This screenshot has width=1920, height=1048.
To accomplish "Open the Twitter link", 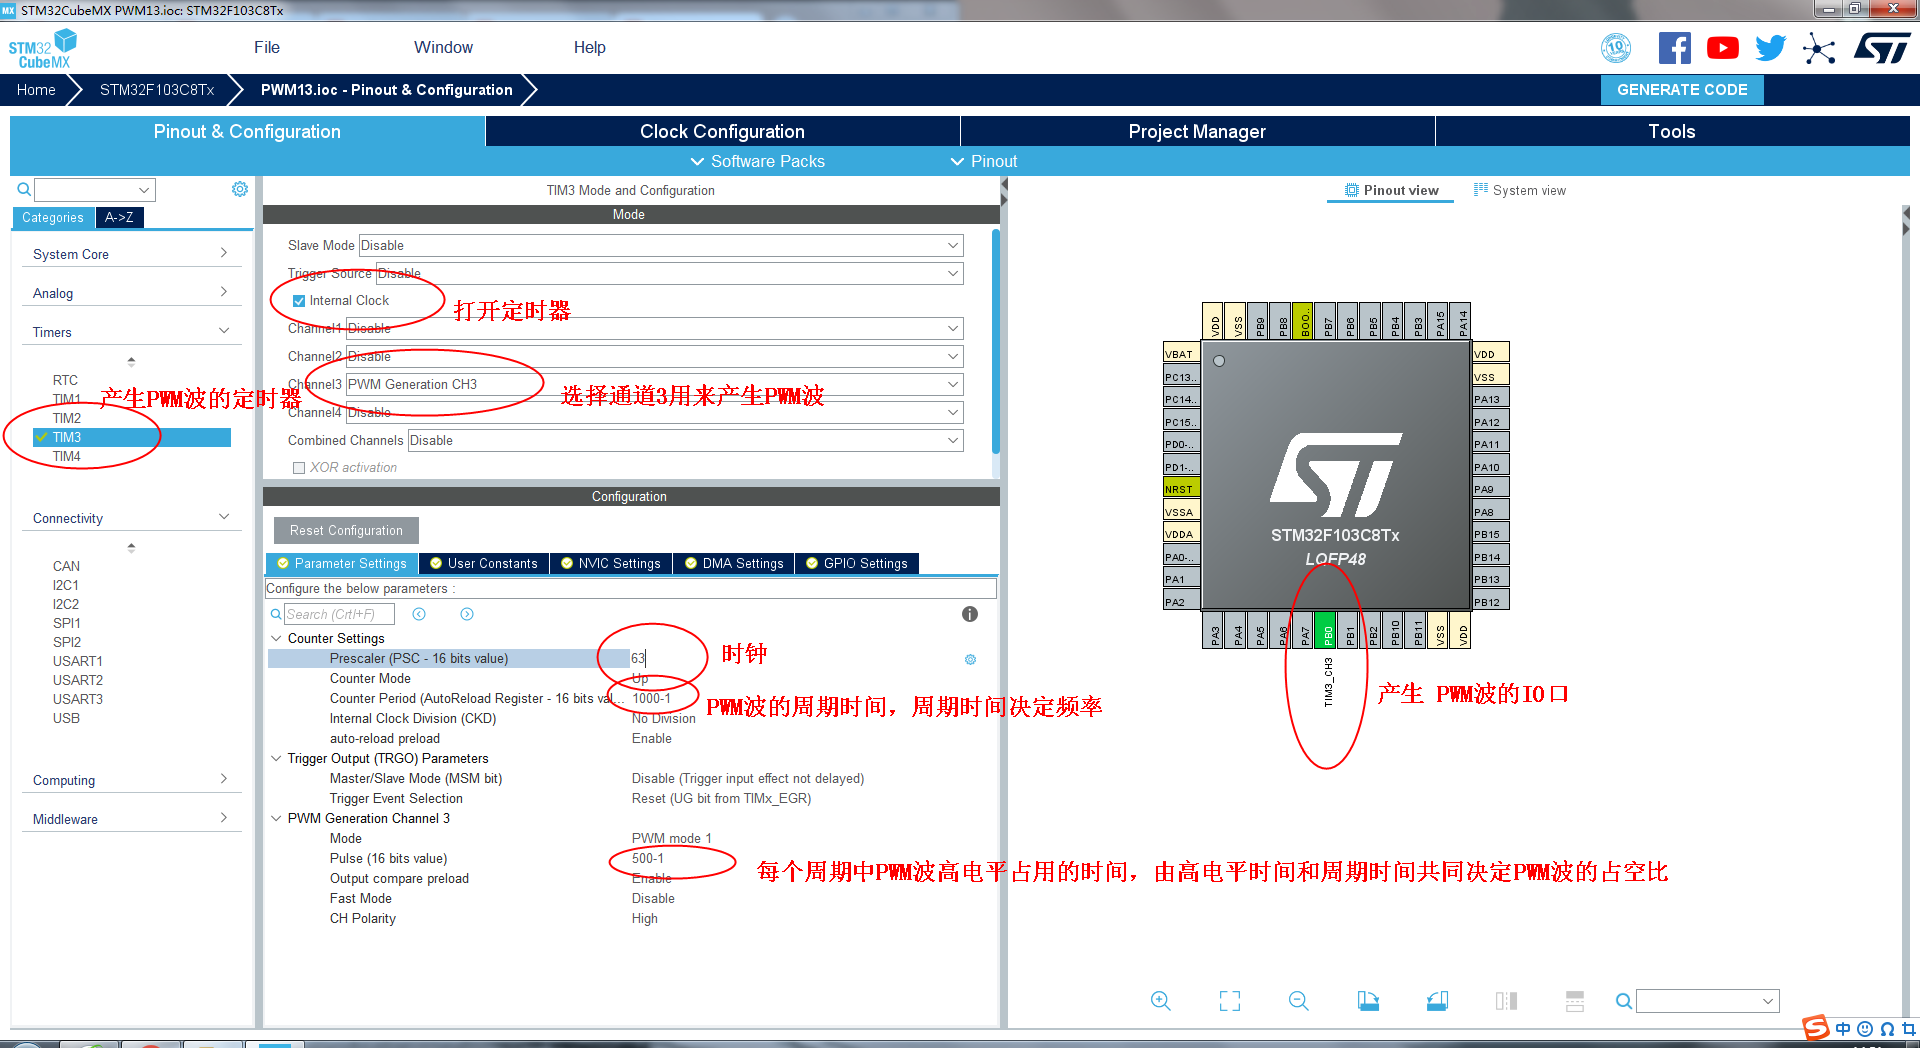I will [x=1769, y=47].
